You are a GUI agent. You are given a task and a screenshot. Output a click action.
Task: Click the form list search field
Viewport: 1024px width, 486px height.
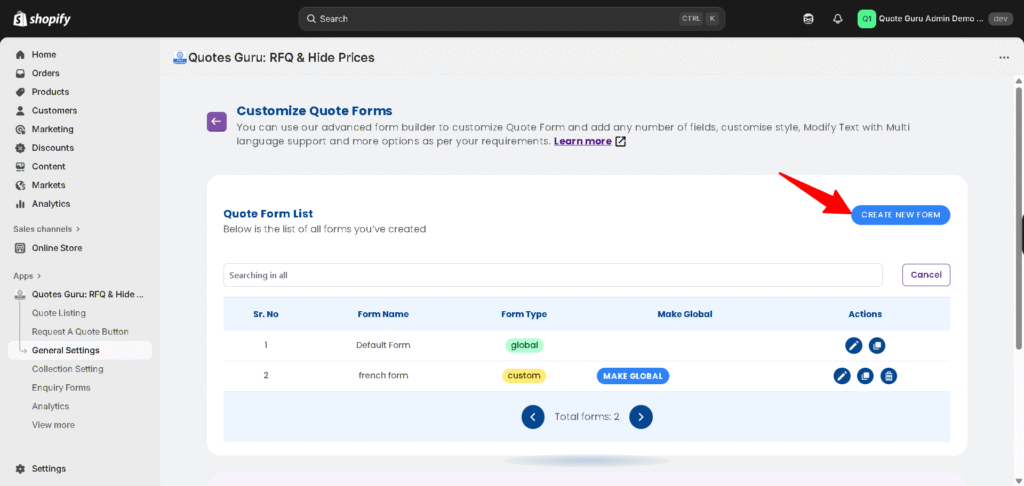click(x=552, y=275)
